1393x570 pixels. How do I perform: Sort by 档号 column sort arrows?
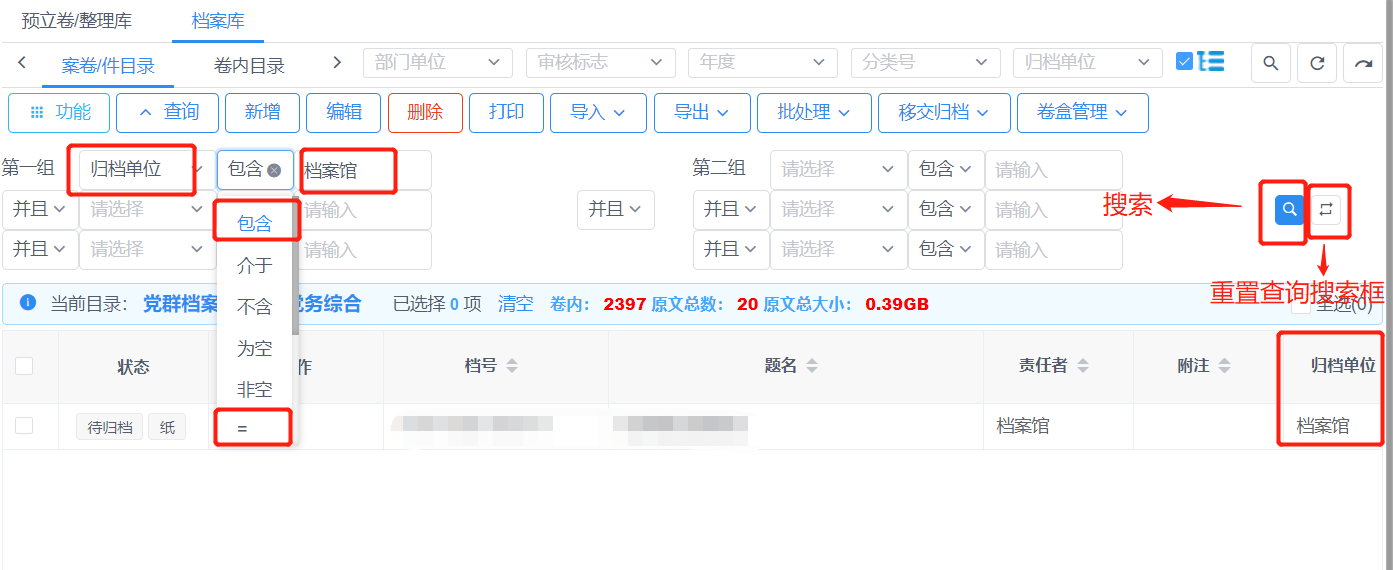click(512, 366)
